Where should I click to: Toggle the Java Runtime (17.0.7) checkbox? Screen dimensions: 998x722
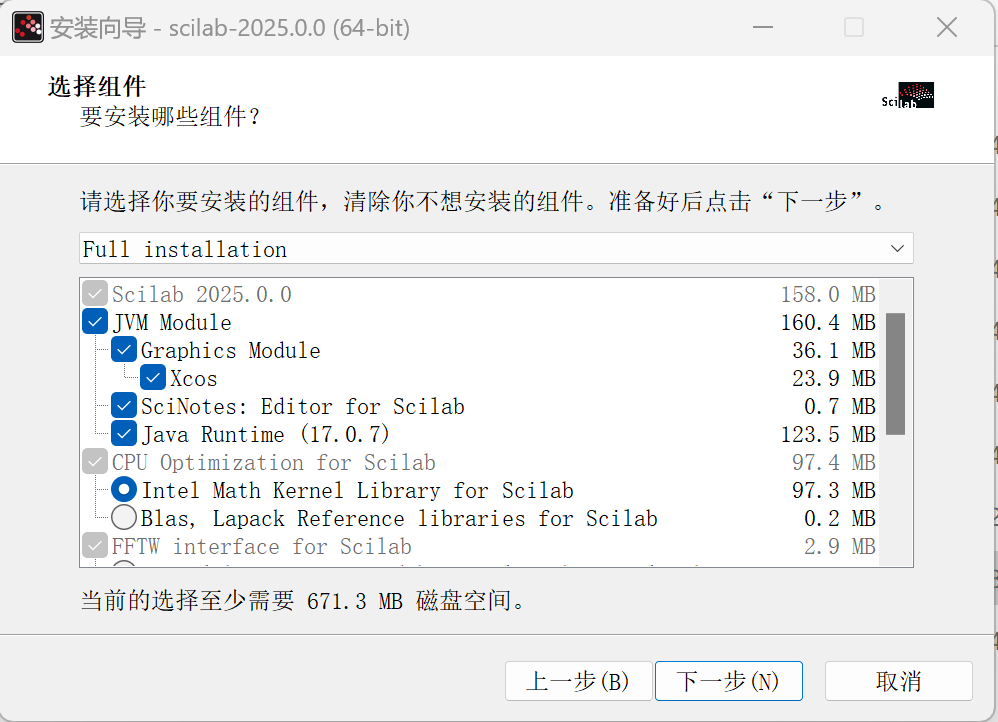(123, 433)
